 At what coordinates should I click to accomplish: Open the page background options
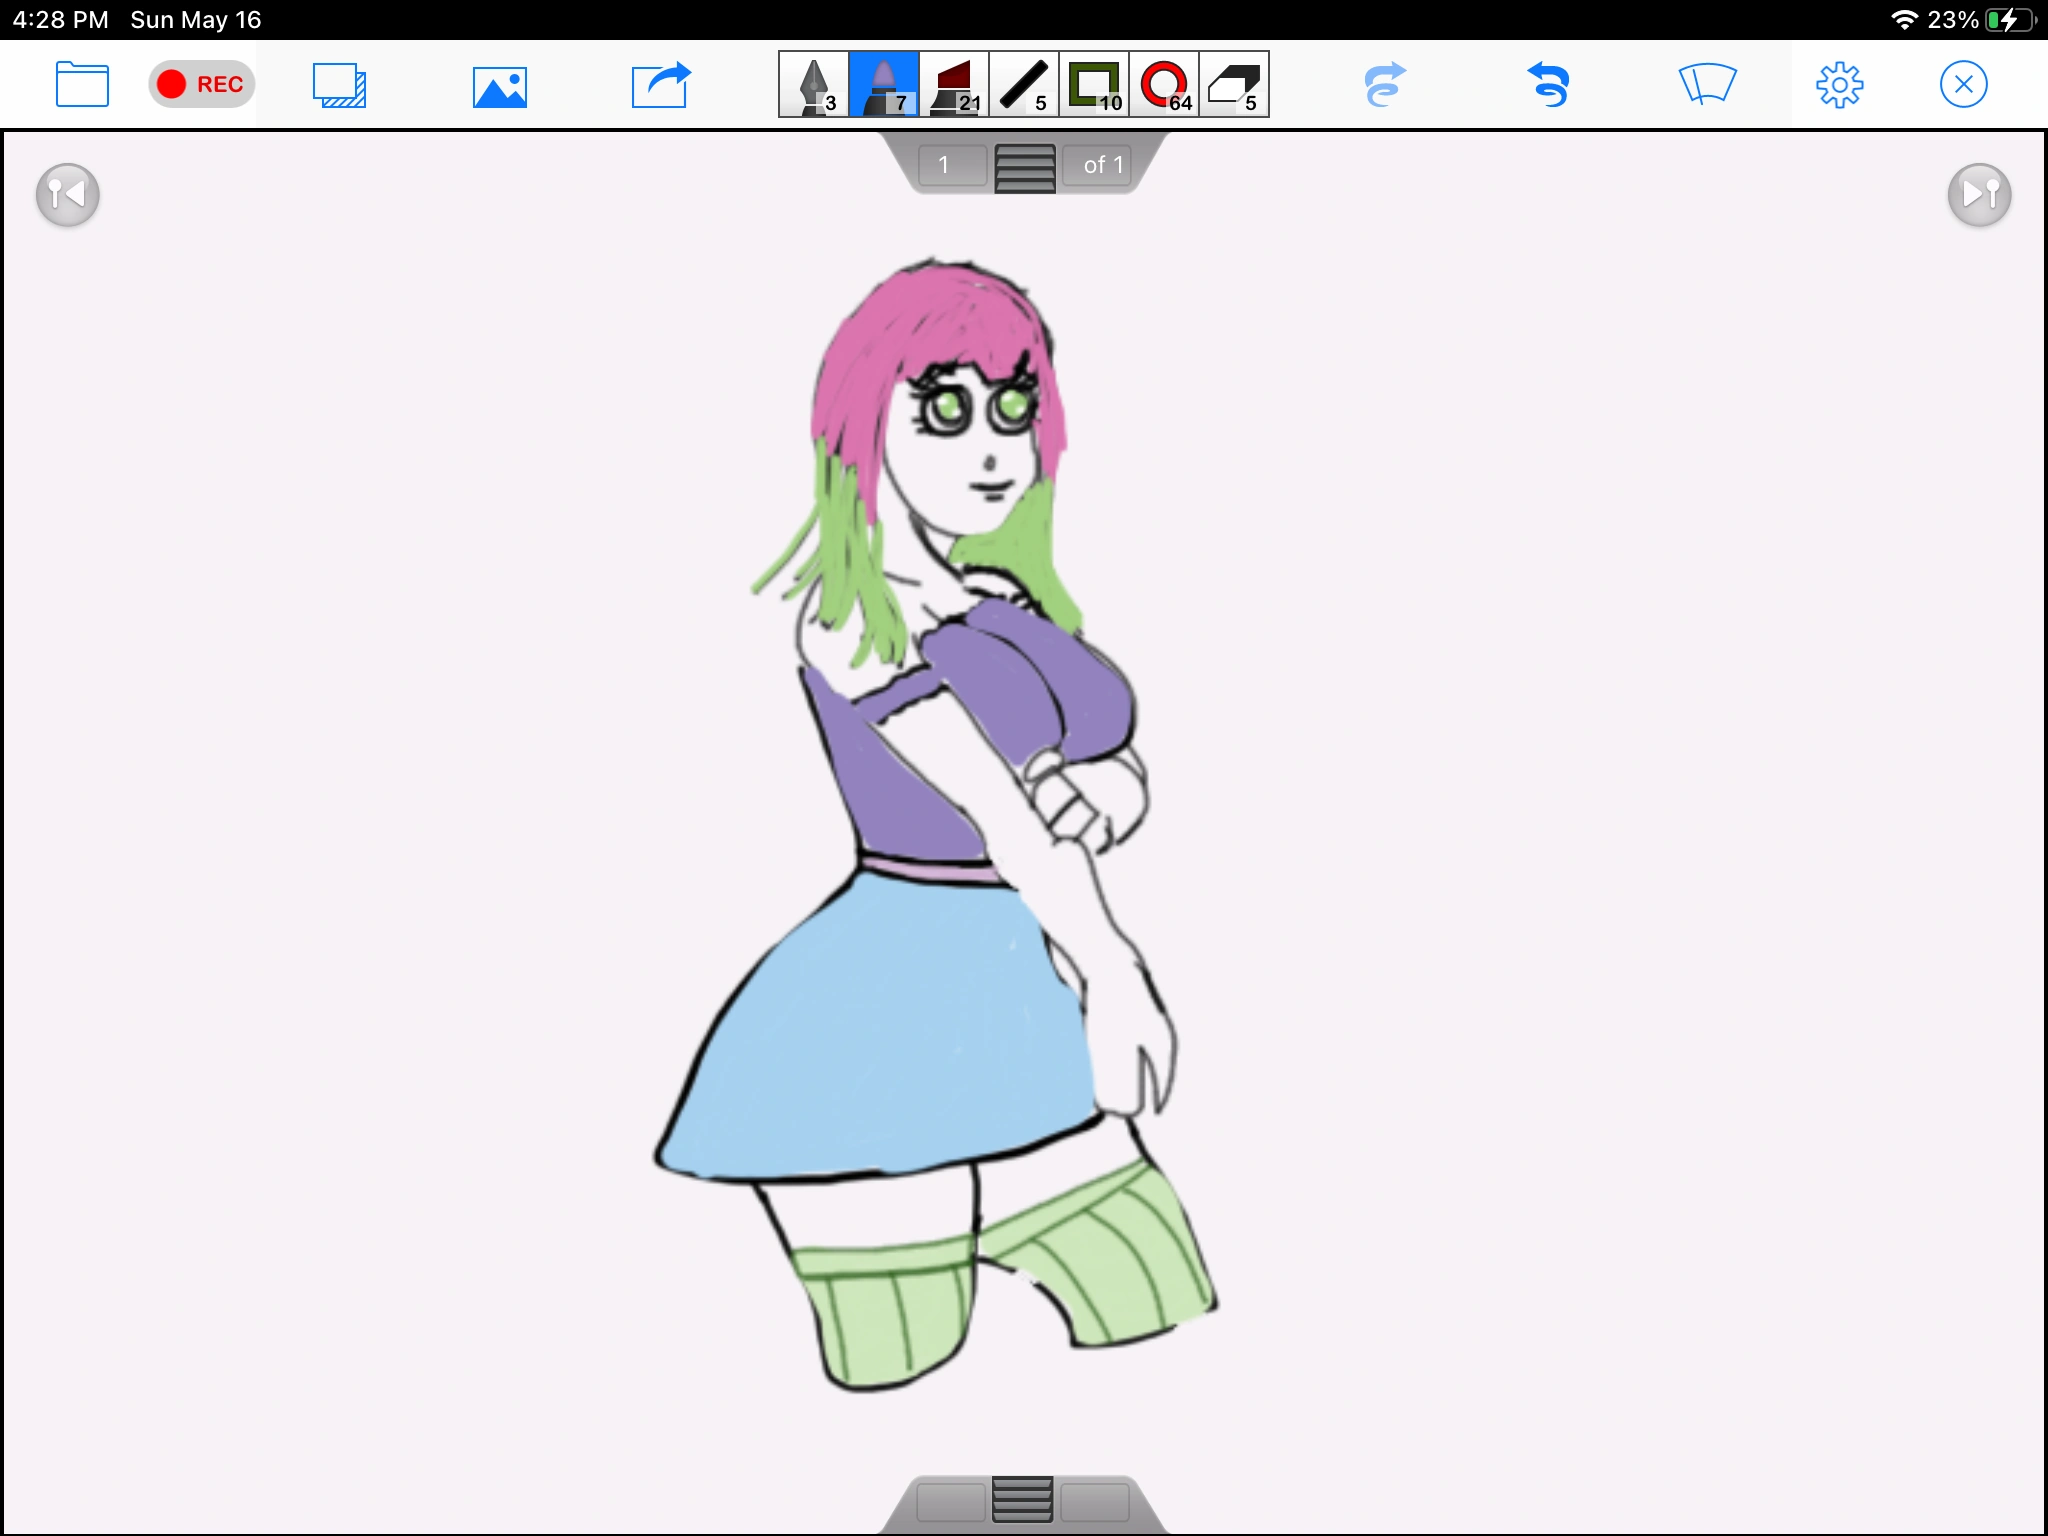(x=339, y=85)
